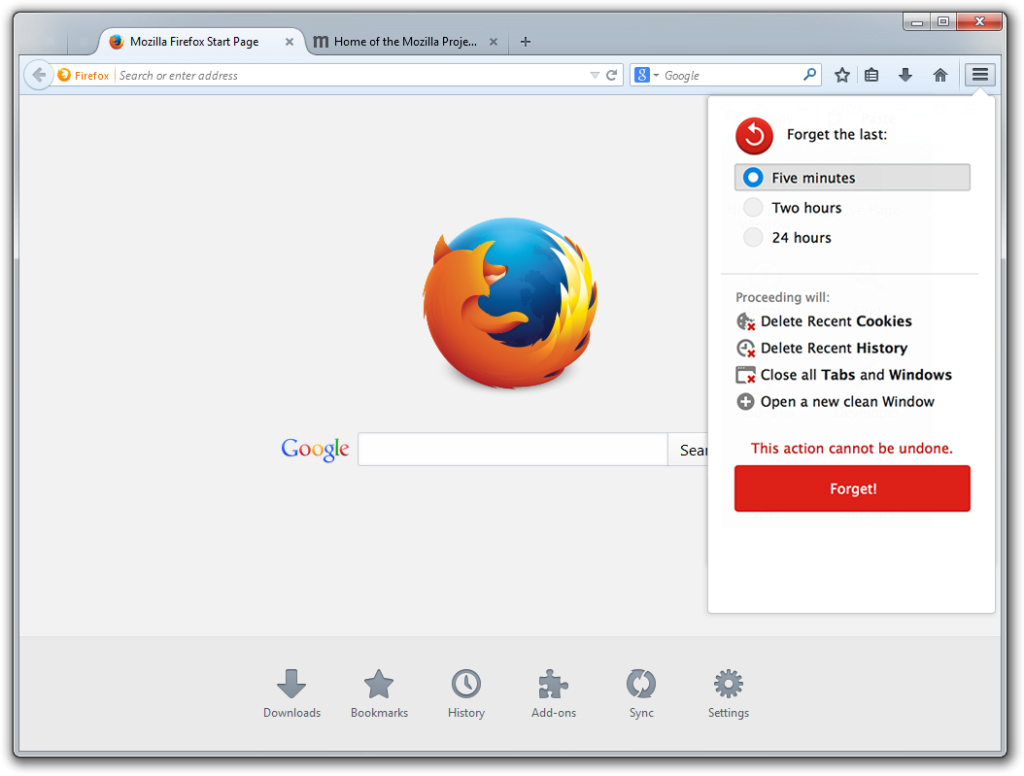Image resolution: width=1024 pixels, height=776 pixels.
Task: Choose the 24 hours option
Action: point(753,238)
